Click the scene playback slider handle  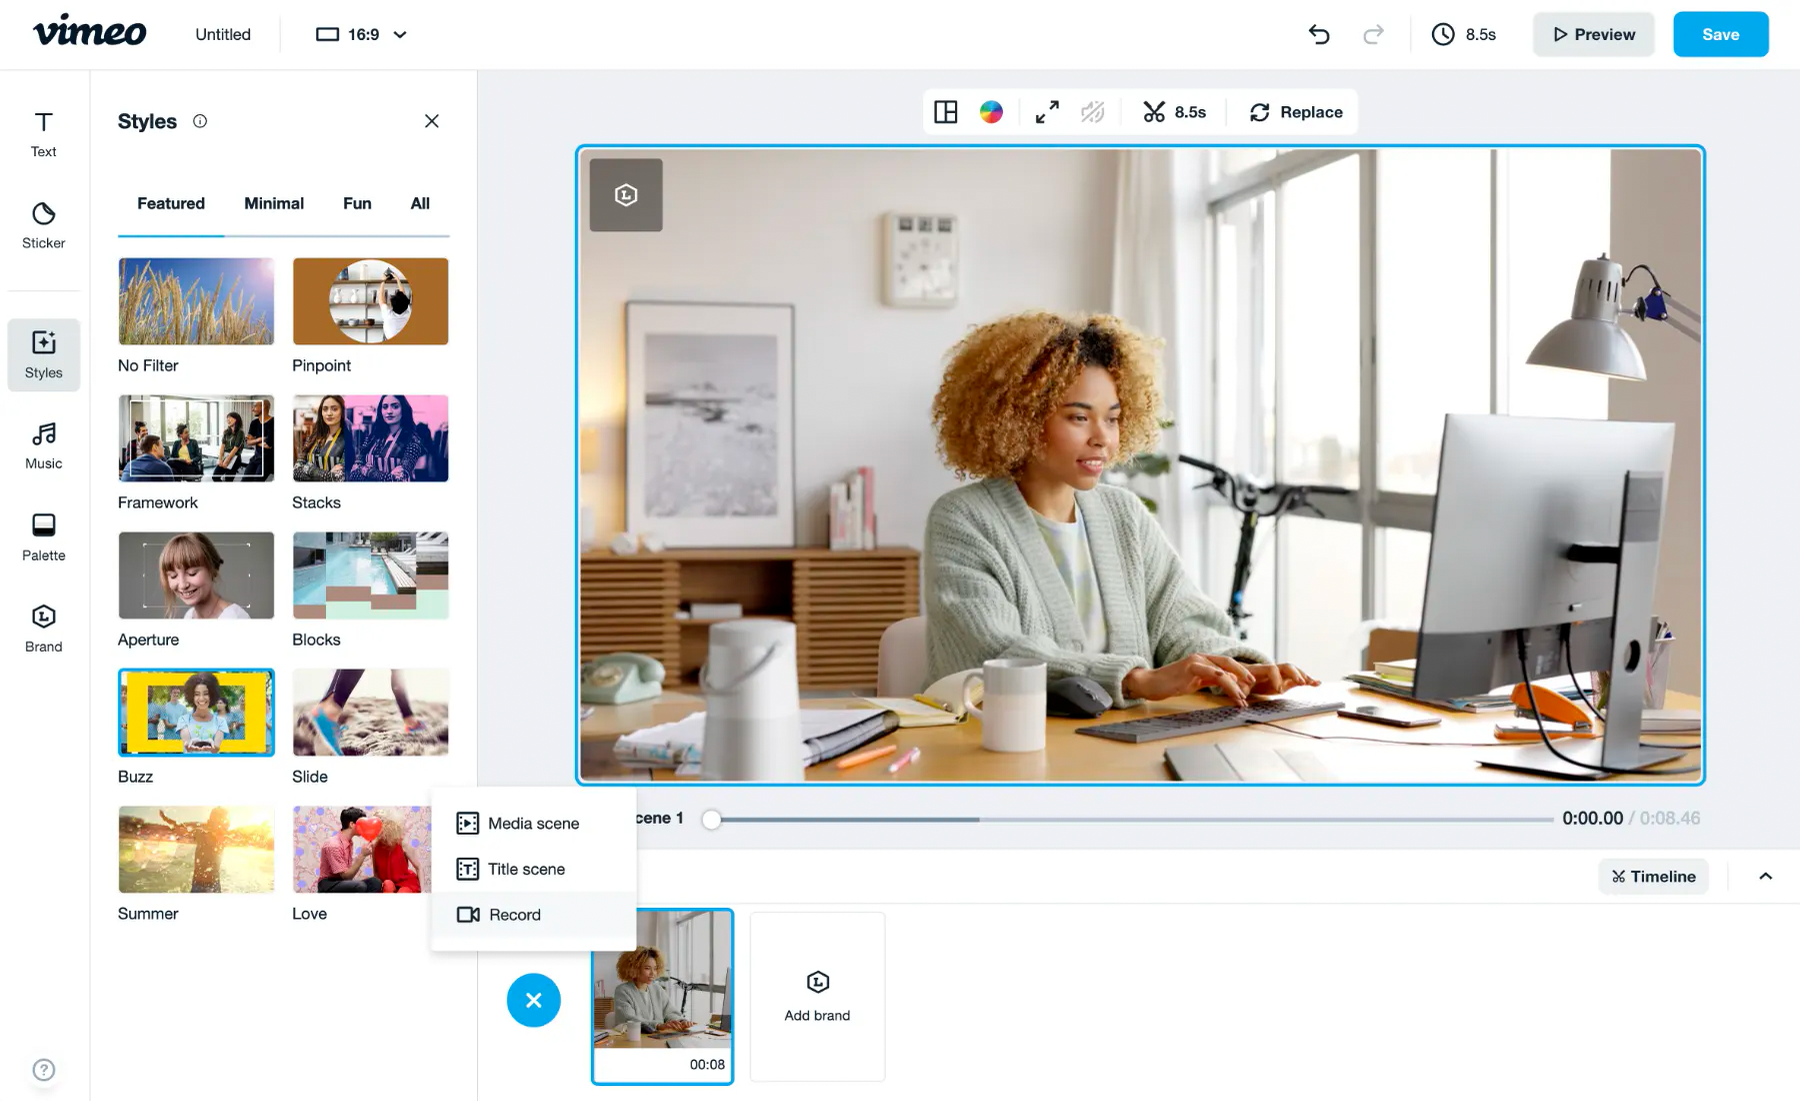click(711, 819)
